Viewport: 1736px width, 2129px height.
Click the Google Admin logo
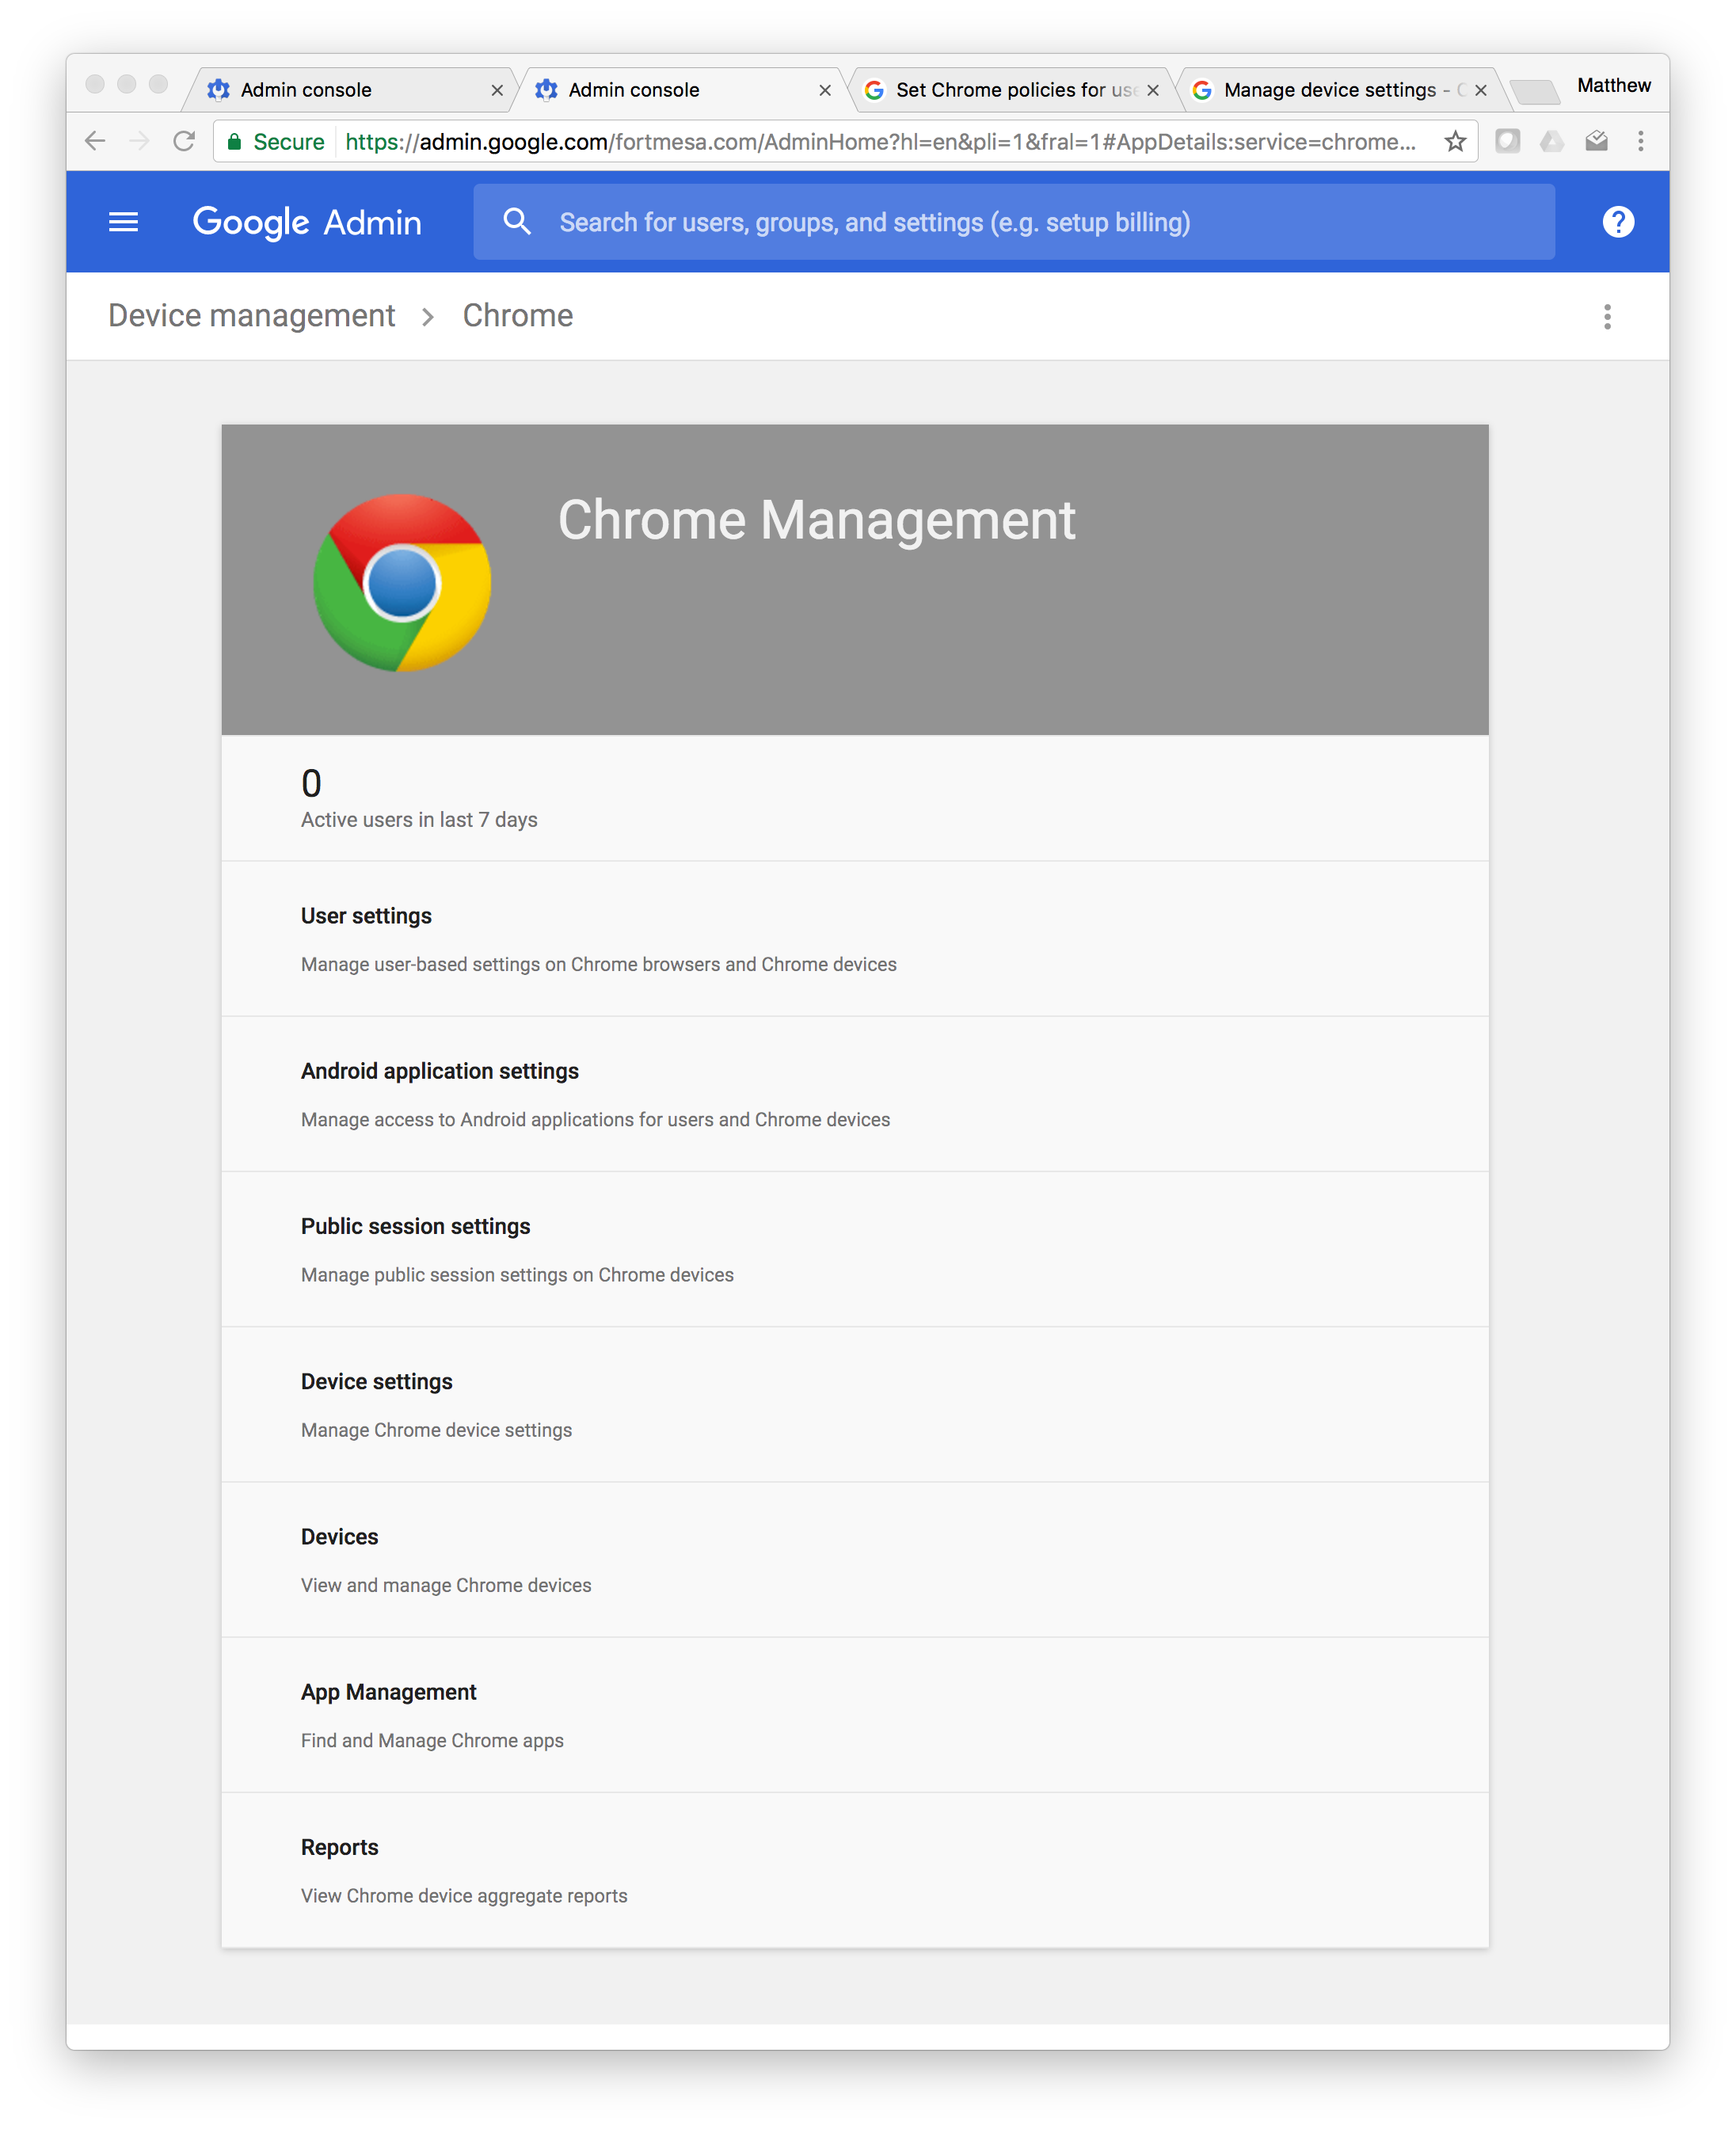coord(307,222)
